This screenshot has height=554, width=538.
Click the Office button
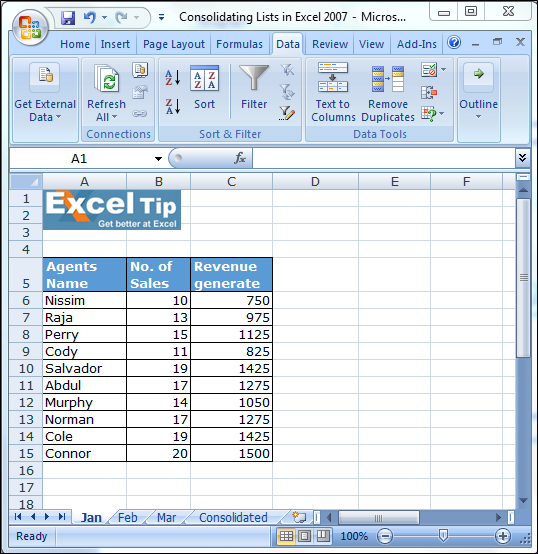[x=30, y=28]
